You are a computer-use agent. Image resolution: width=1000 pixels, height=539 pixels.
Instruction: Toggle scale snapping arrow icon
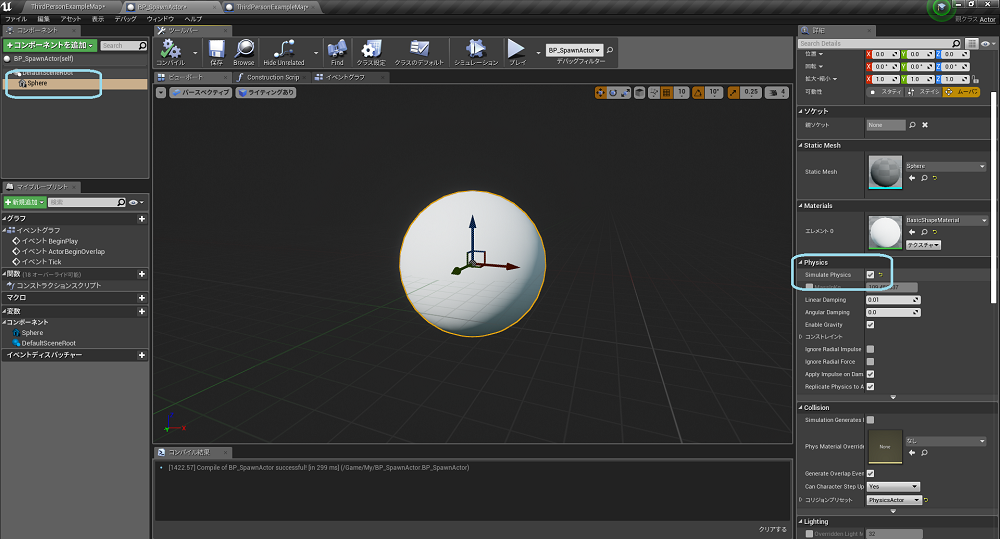coord(733,92)
